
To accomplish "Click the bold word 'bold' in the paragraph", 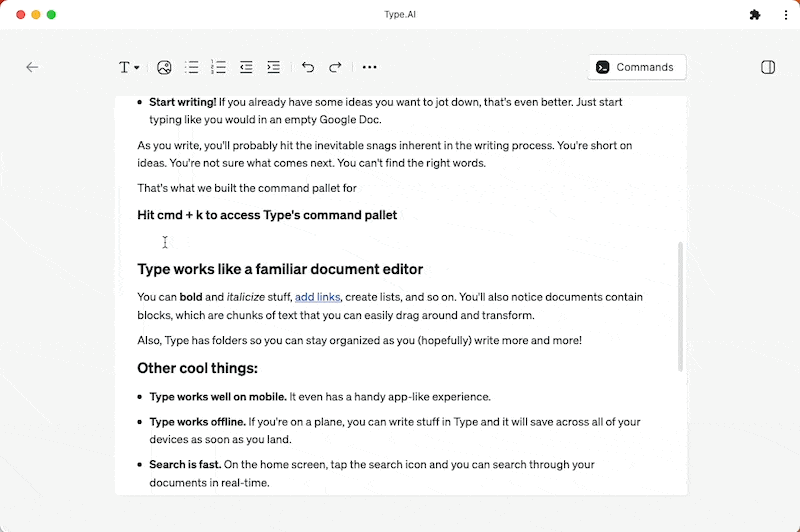I will click(191, 297).
